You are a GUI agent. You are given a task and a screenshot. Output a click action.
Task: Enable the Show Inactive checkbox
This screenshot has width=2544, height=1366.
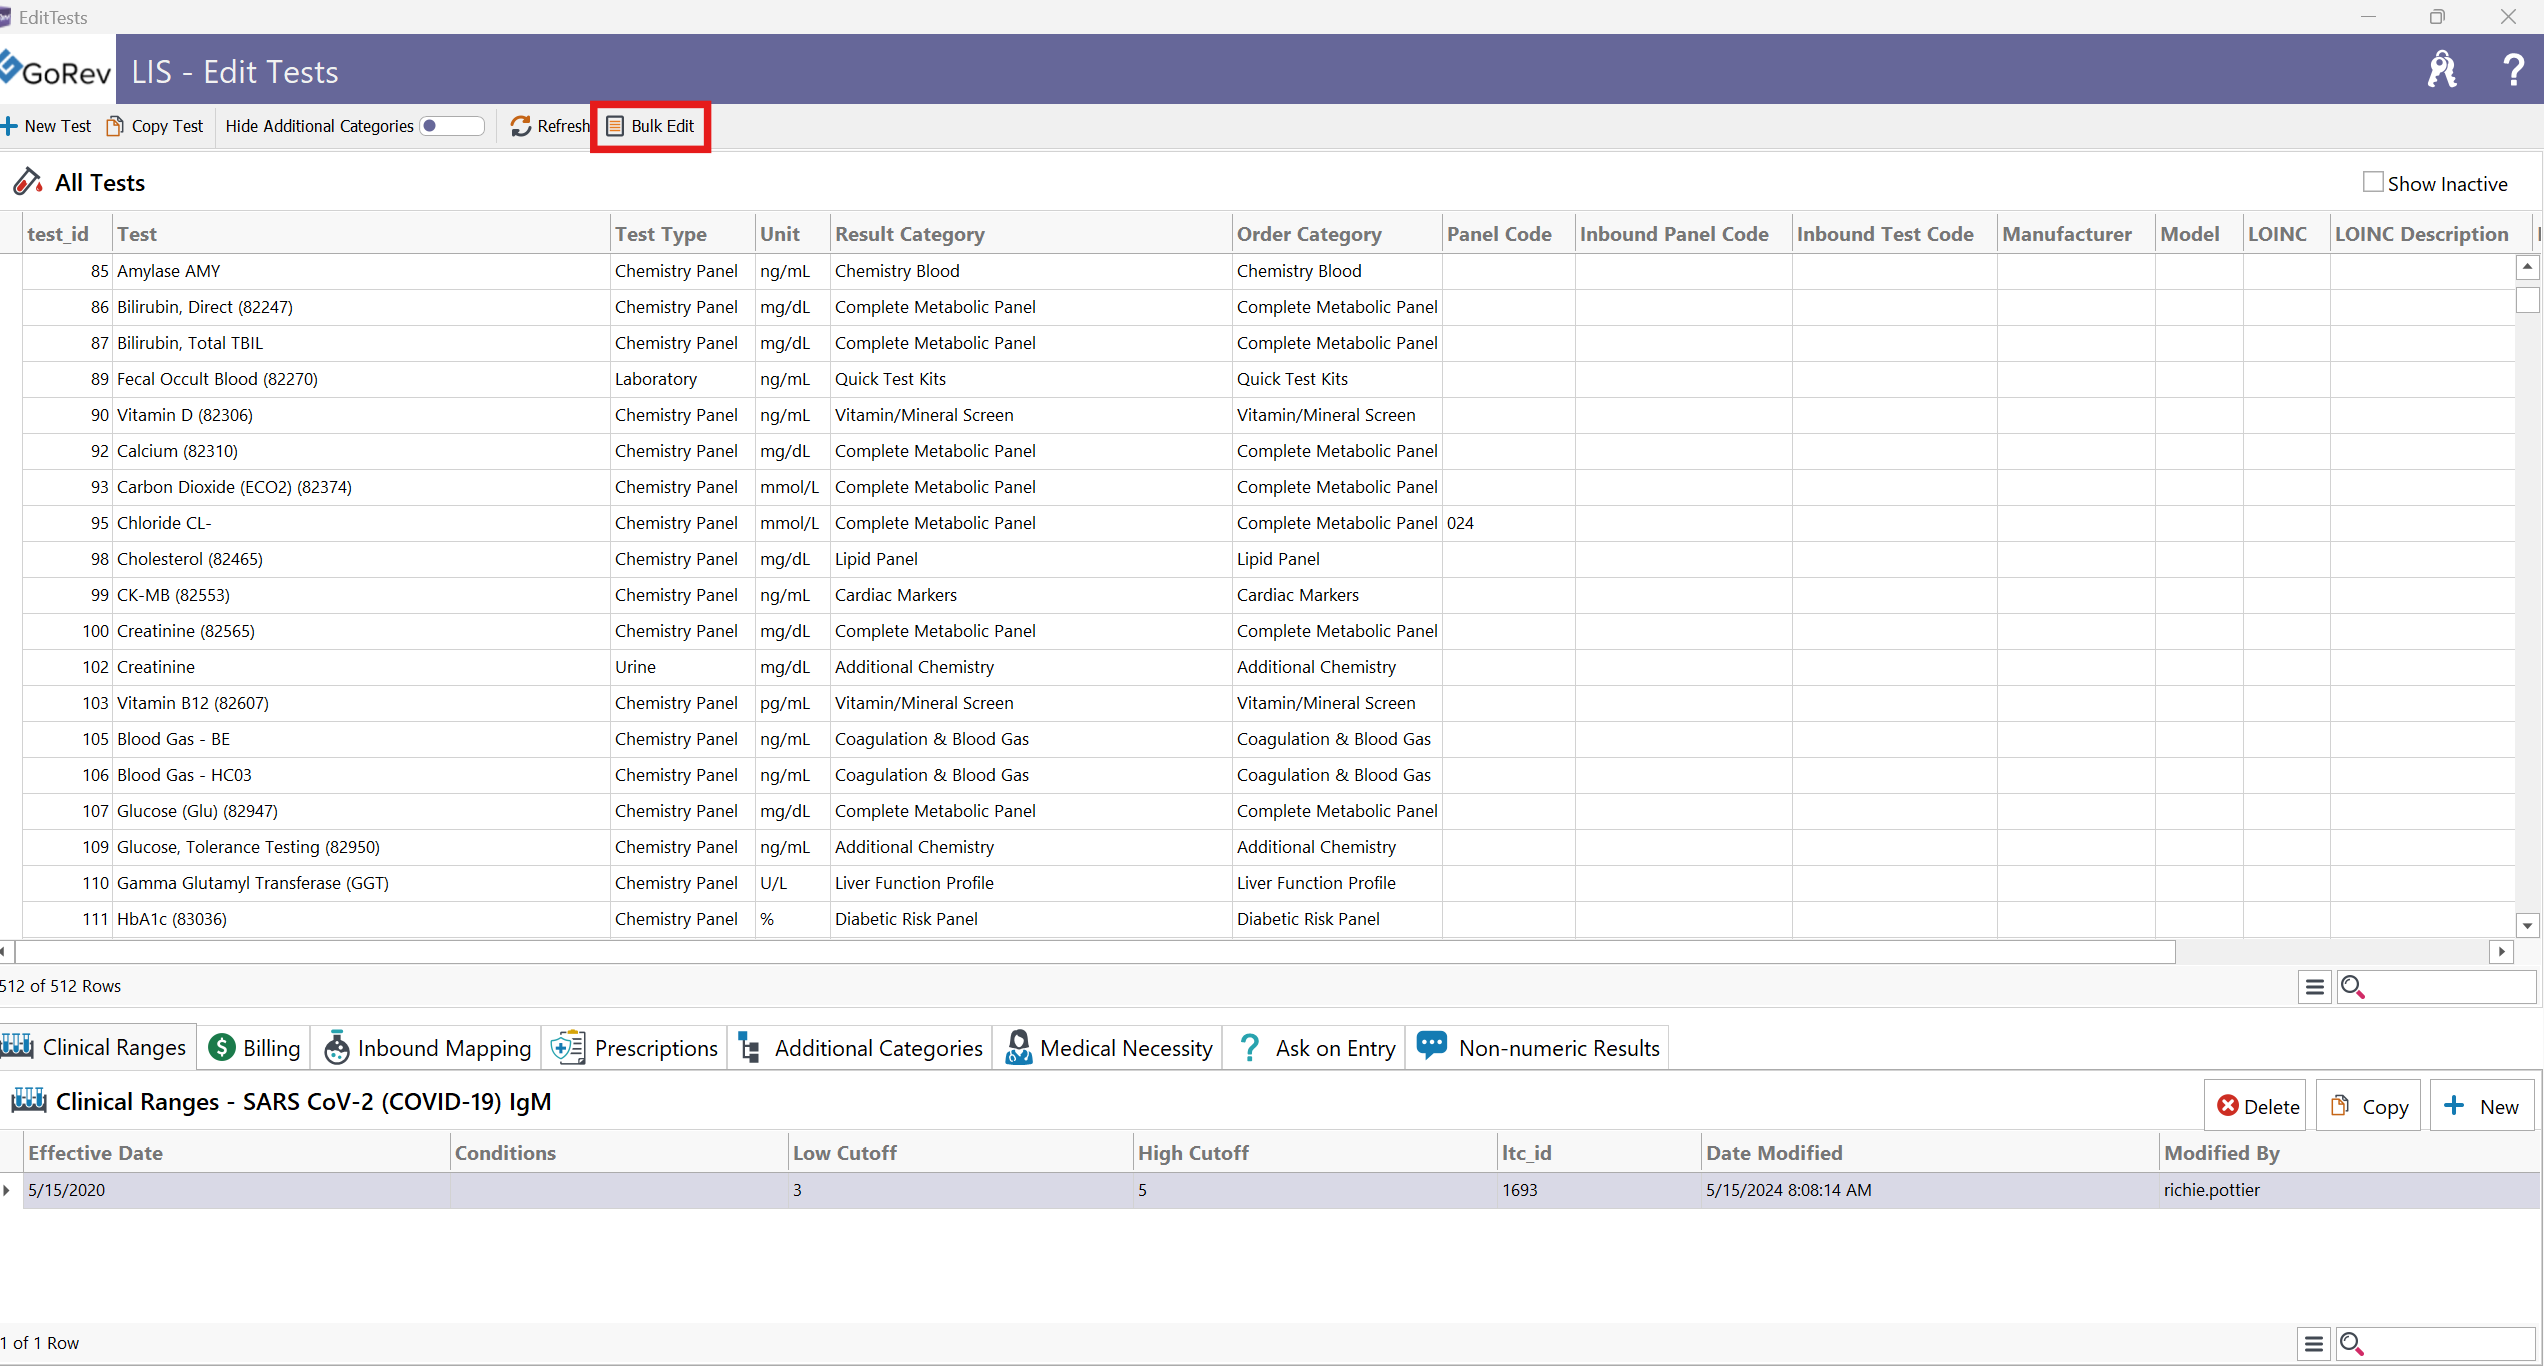[2373, 182]
